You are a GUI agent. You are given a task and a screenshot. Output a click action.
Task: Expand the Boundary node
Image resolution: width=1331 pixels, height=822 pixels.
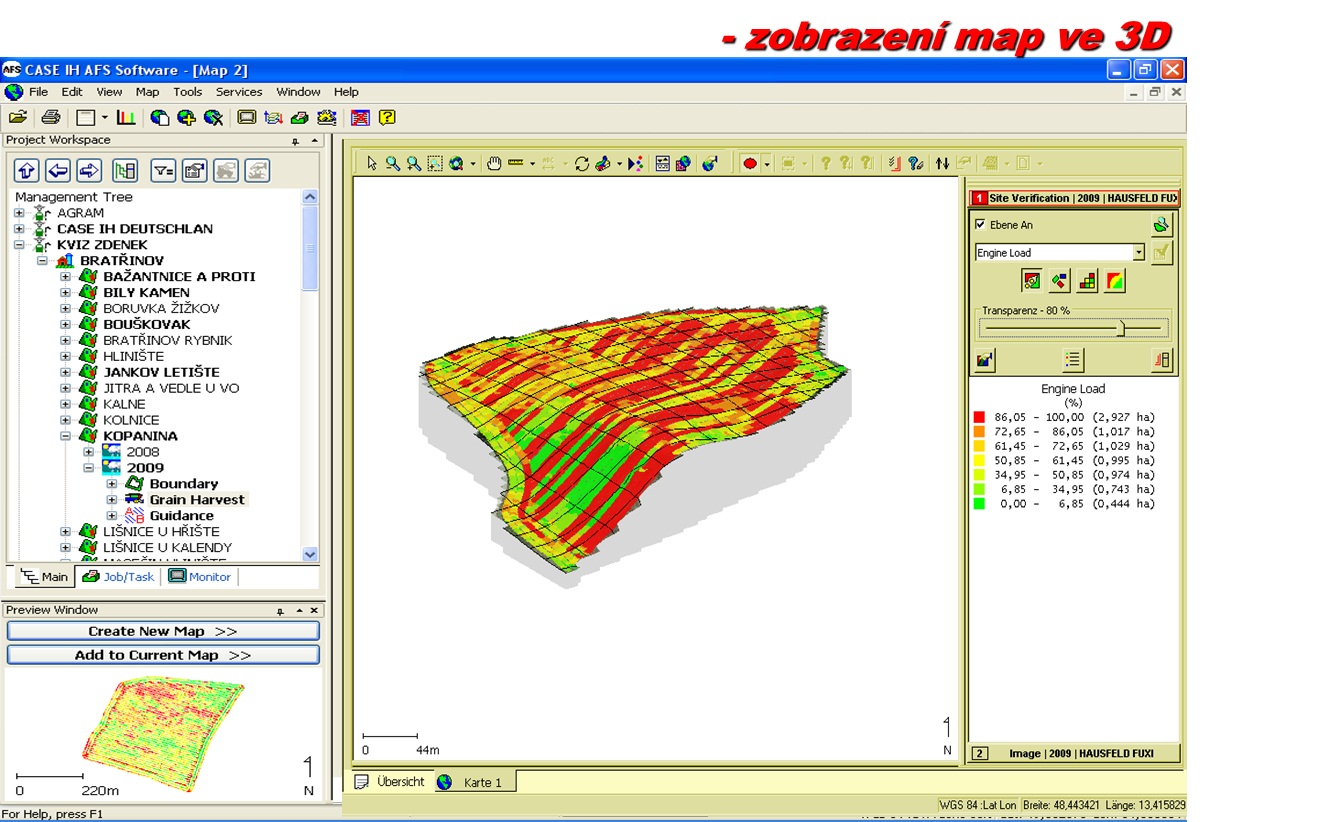pos(111,484)
